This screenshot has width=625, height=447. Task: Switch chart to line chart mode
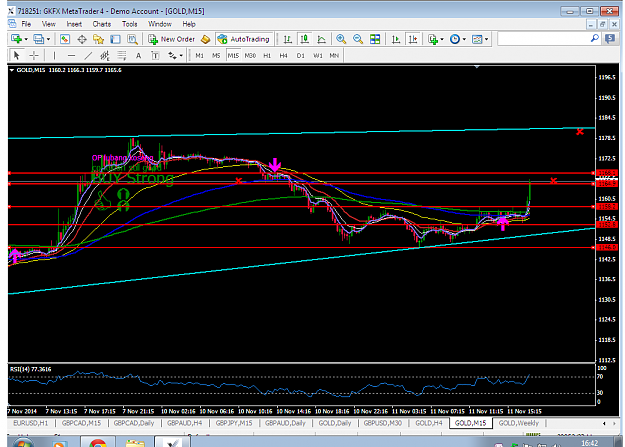pyautogui.click(x=321, y=39)
